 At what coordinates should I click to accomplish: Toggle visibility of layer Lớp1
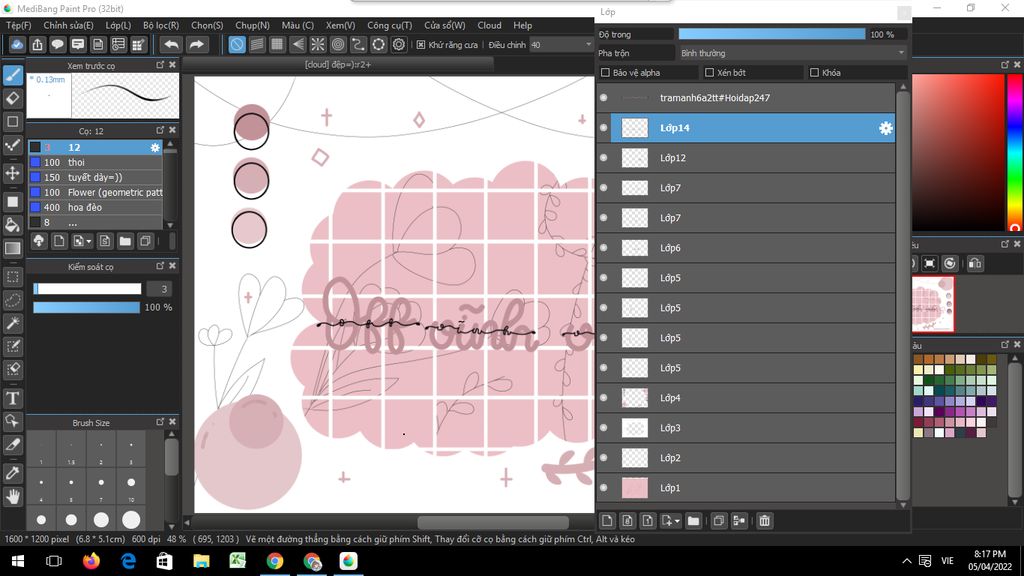604,488
